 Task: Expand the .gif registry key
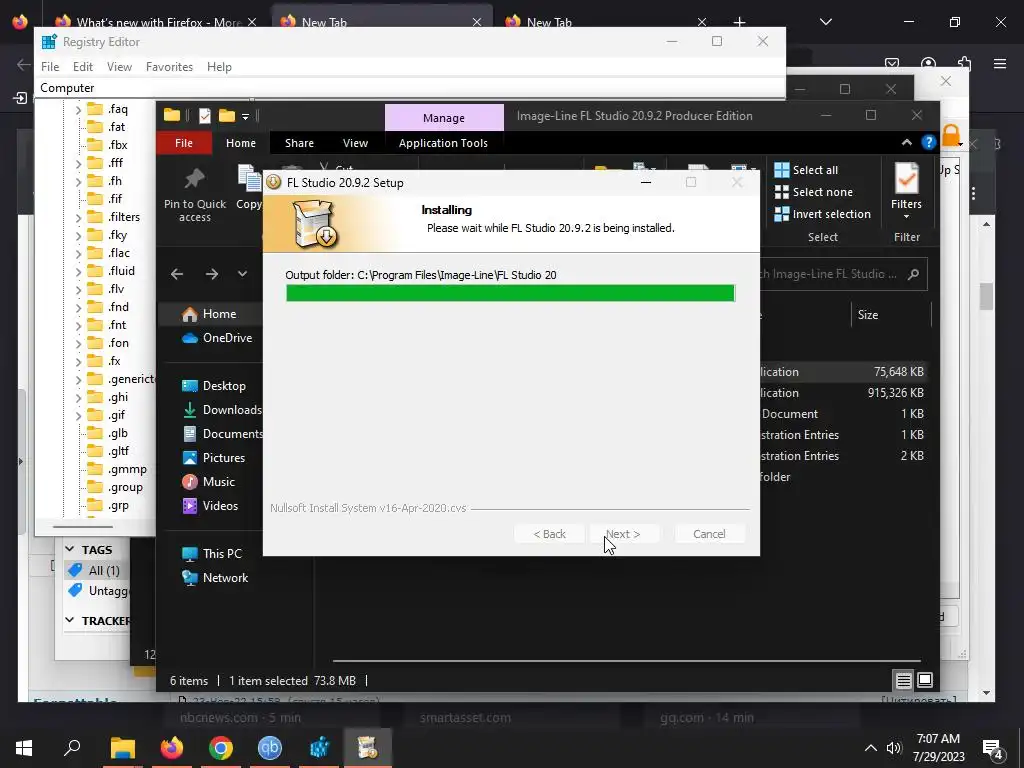coord(78,415)
